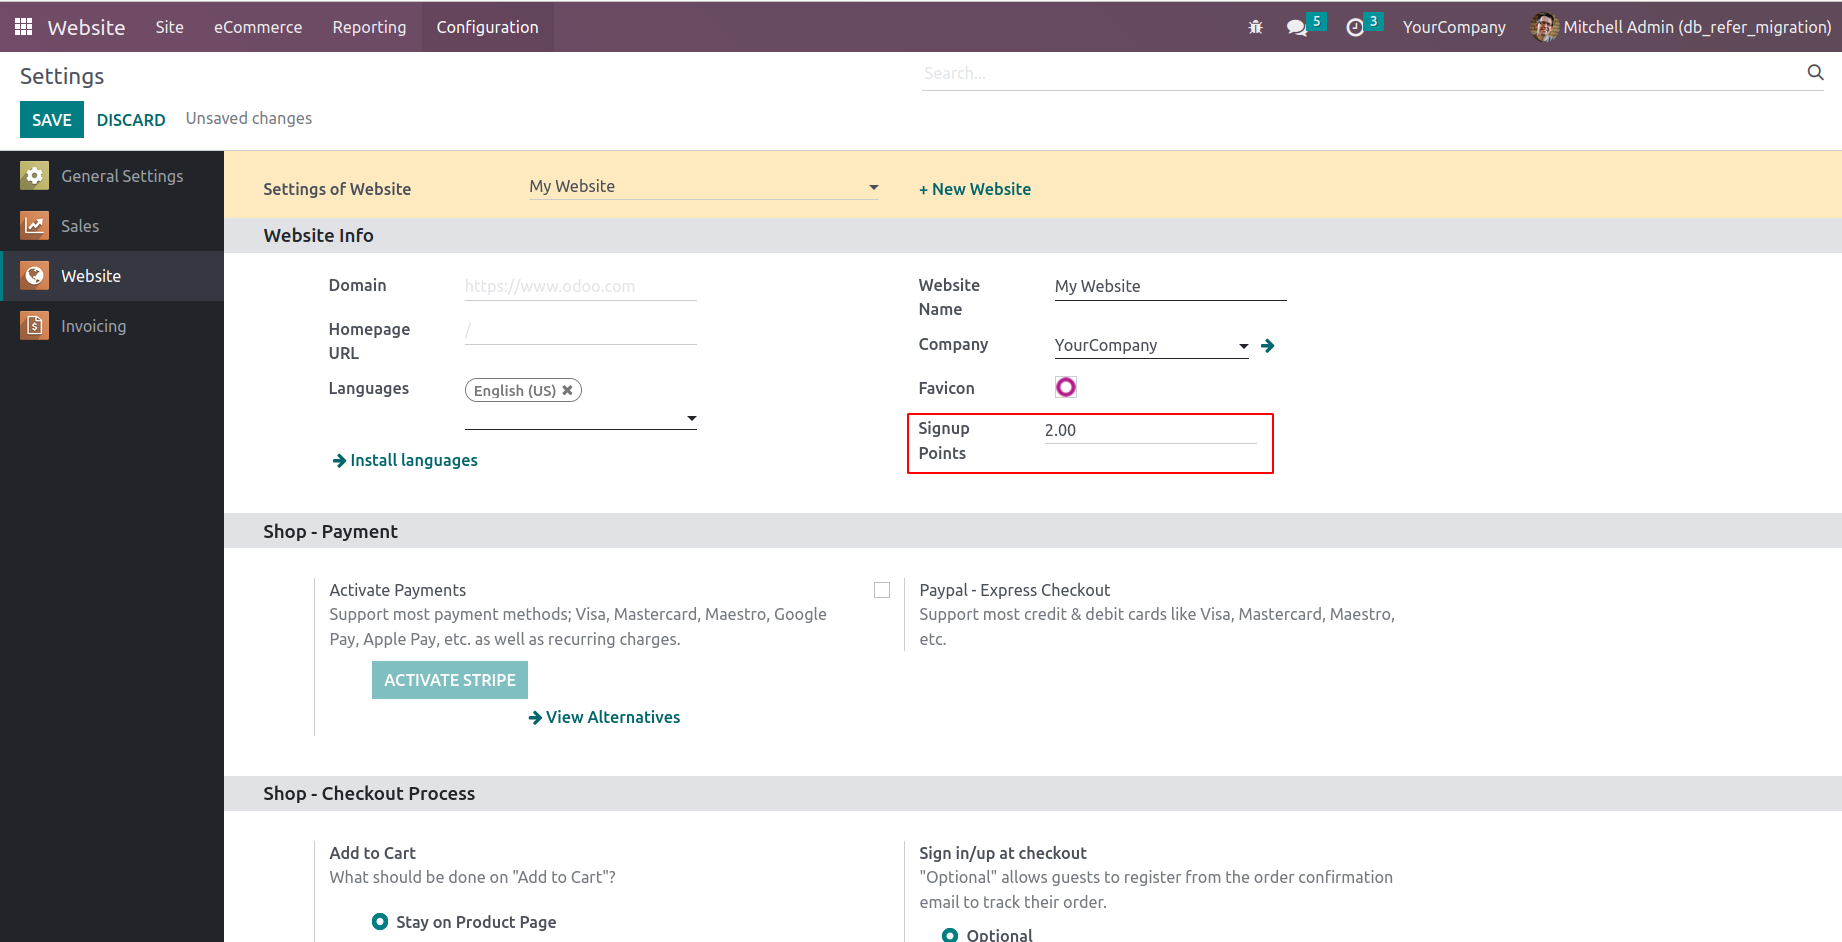
Task: Open the Languages dropdown arrow
Action: click(x=691, y=418)
